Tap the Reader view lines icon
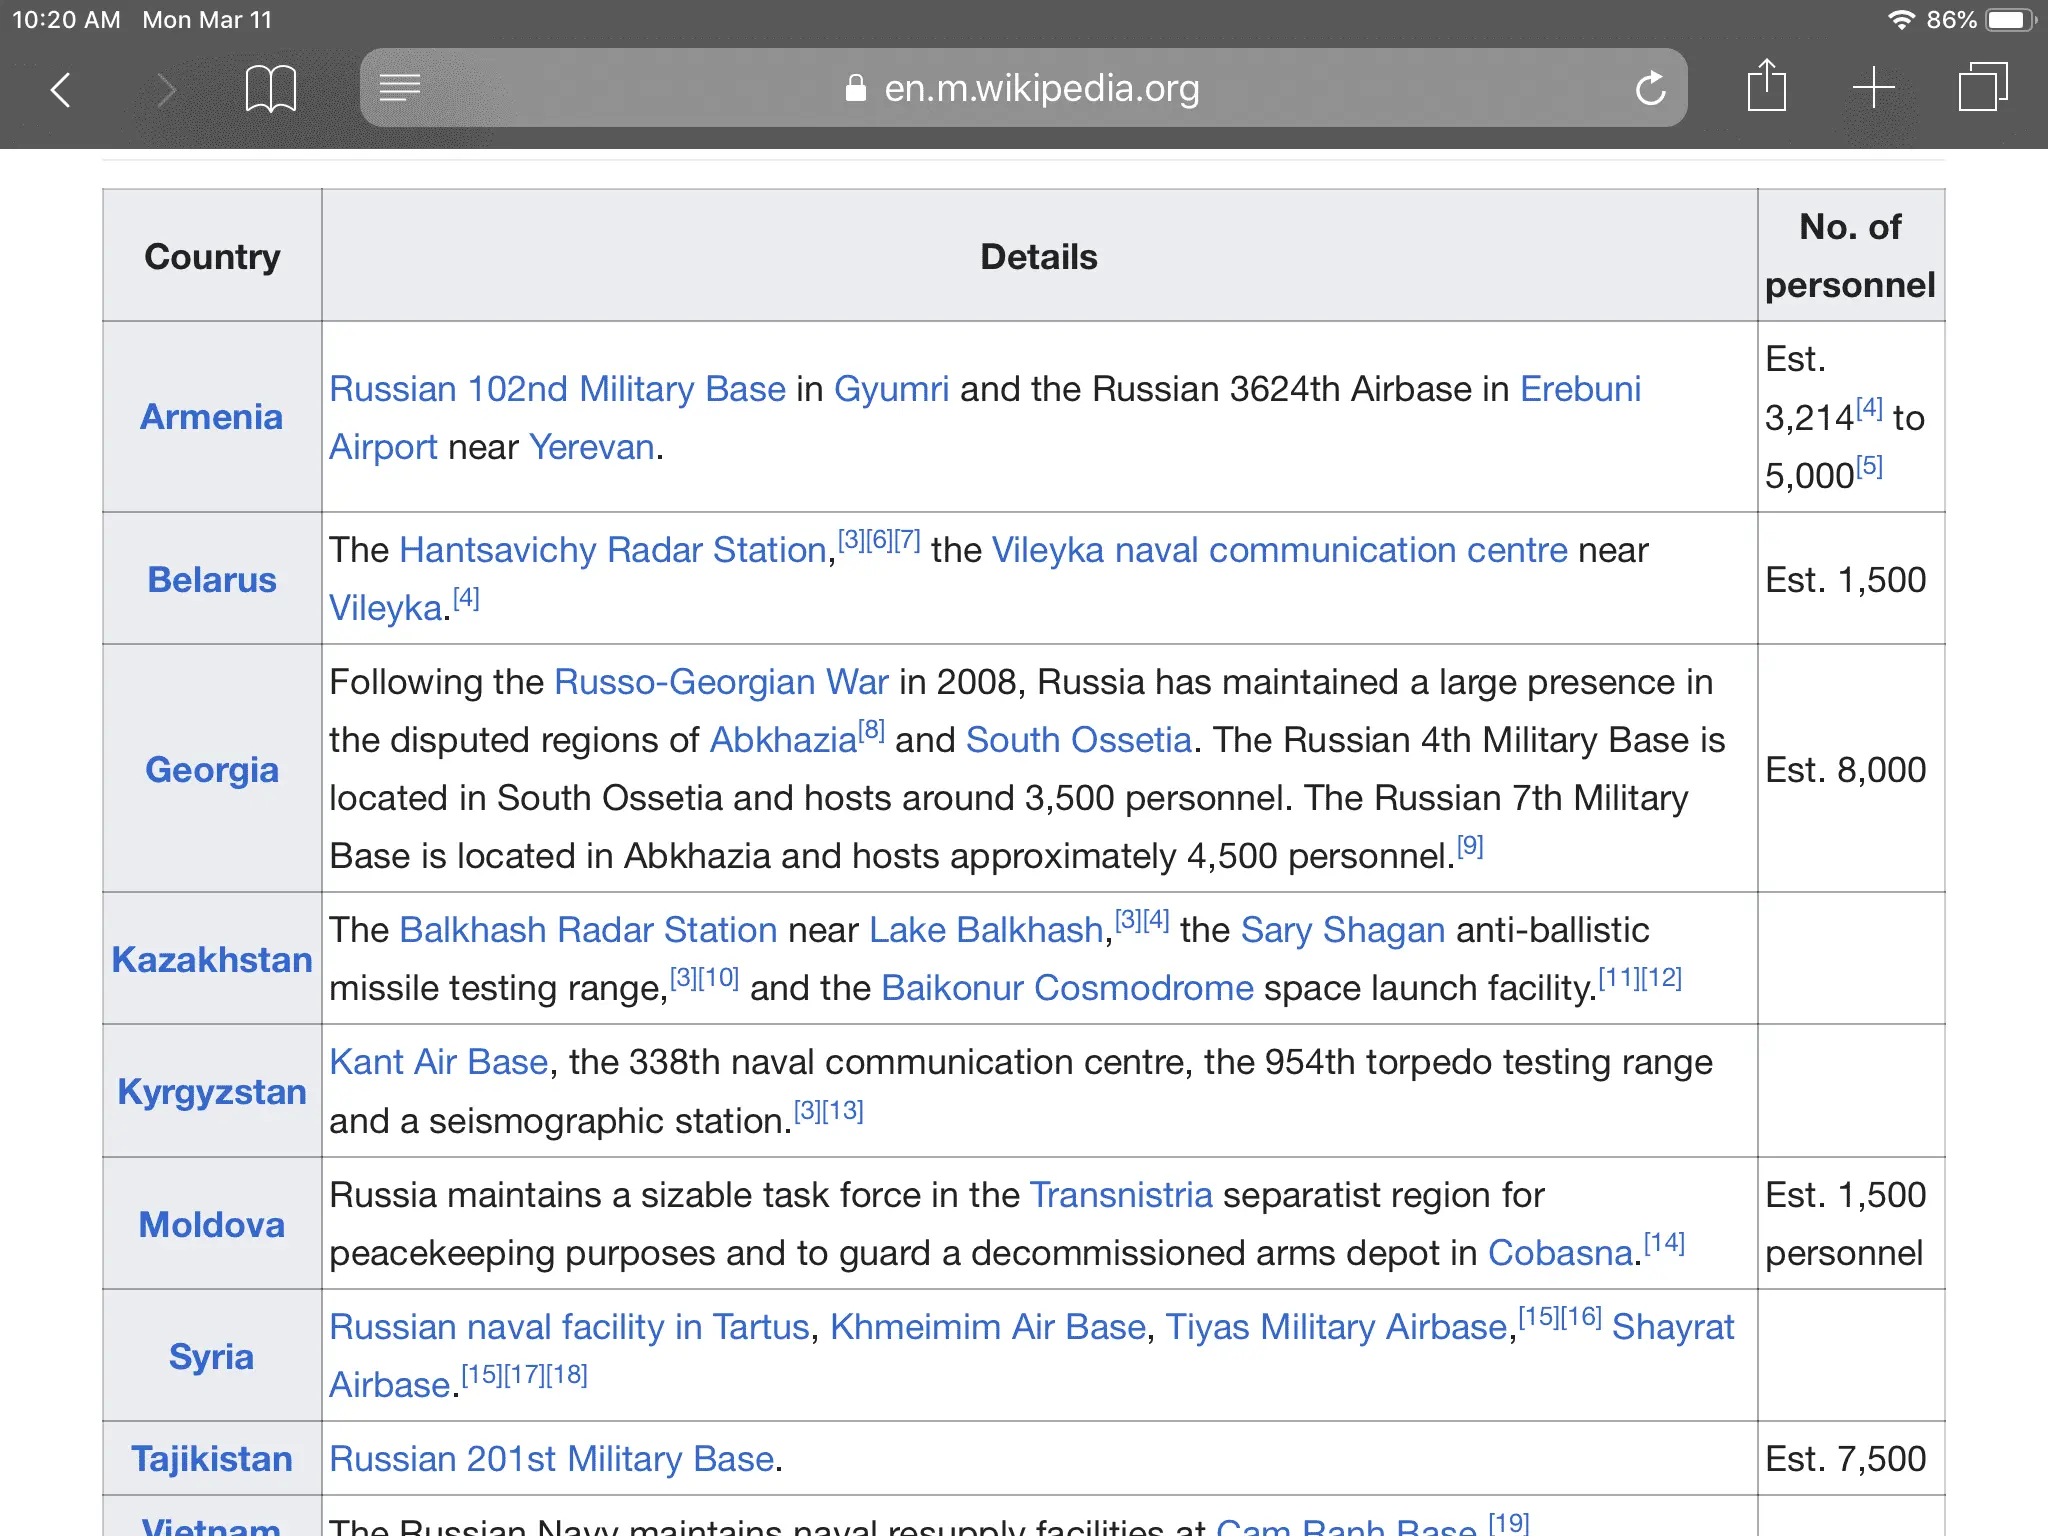The height and width of the screenshot is (1536, 2048). [x=400, y=88]
